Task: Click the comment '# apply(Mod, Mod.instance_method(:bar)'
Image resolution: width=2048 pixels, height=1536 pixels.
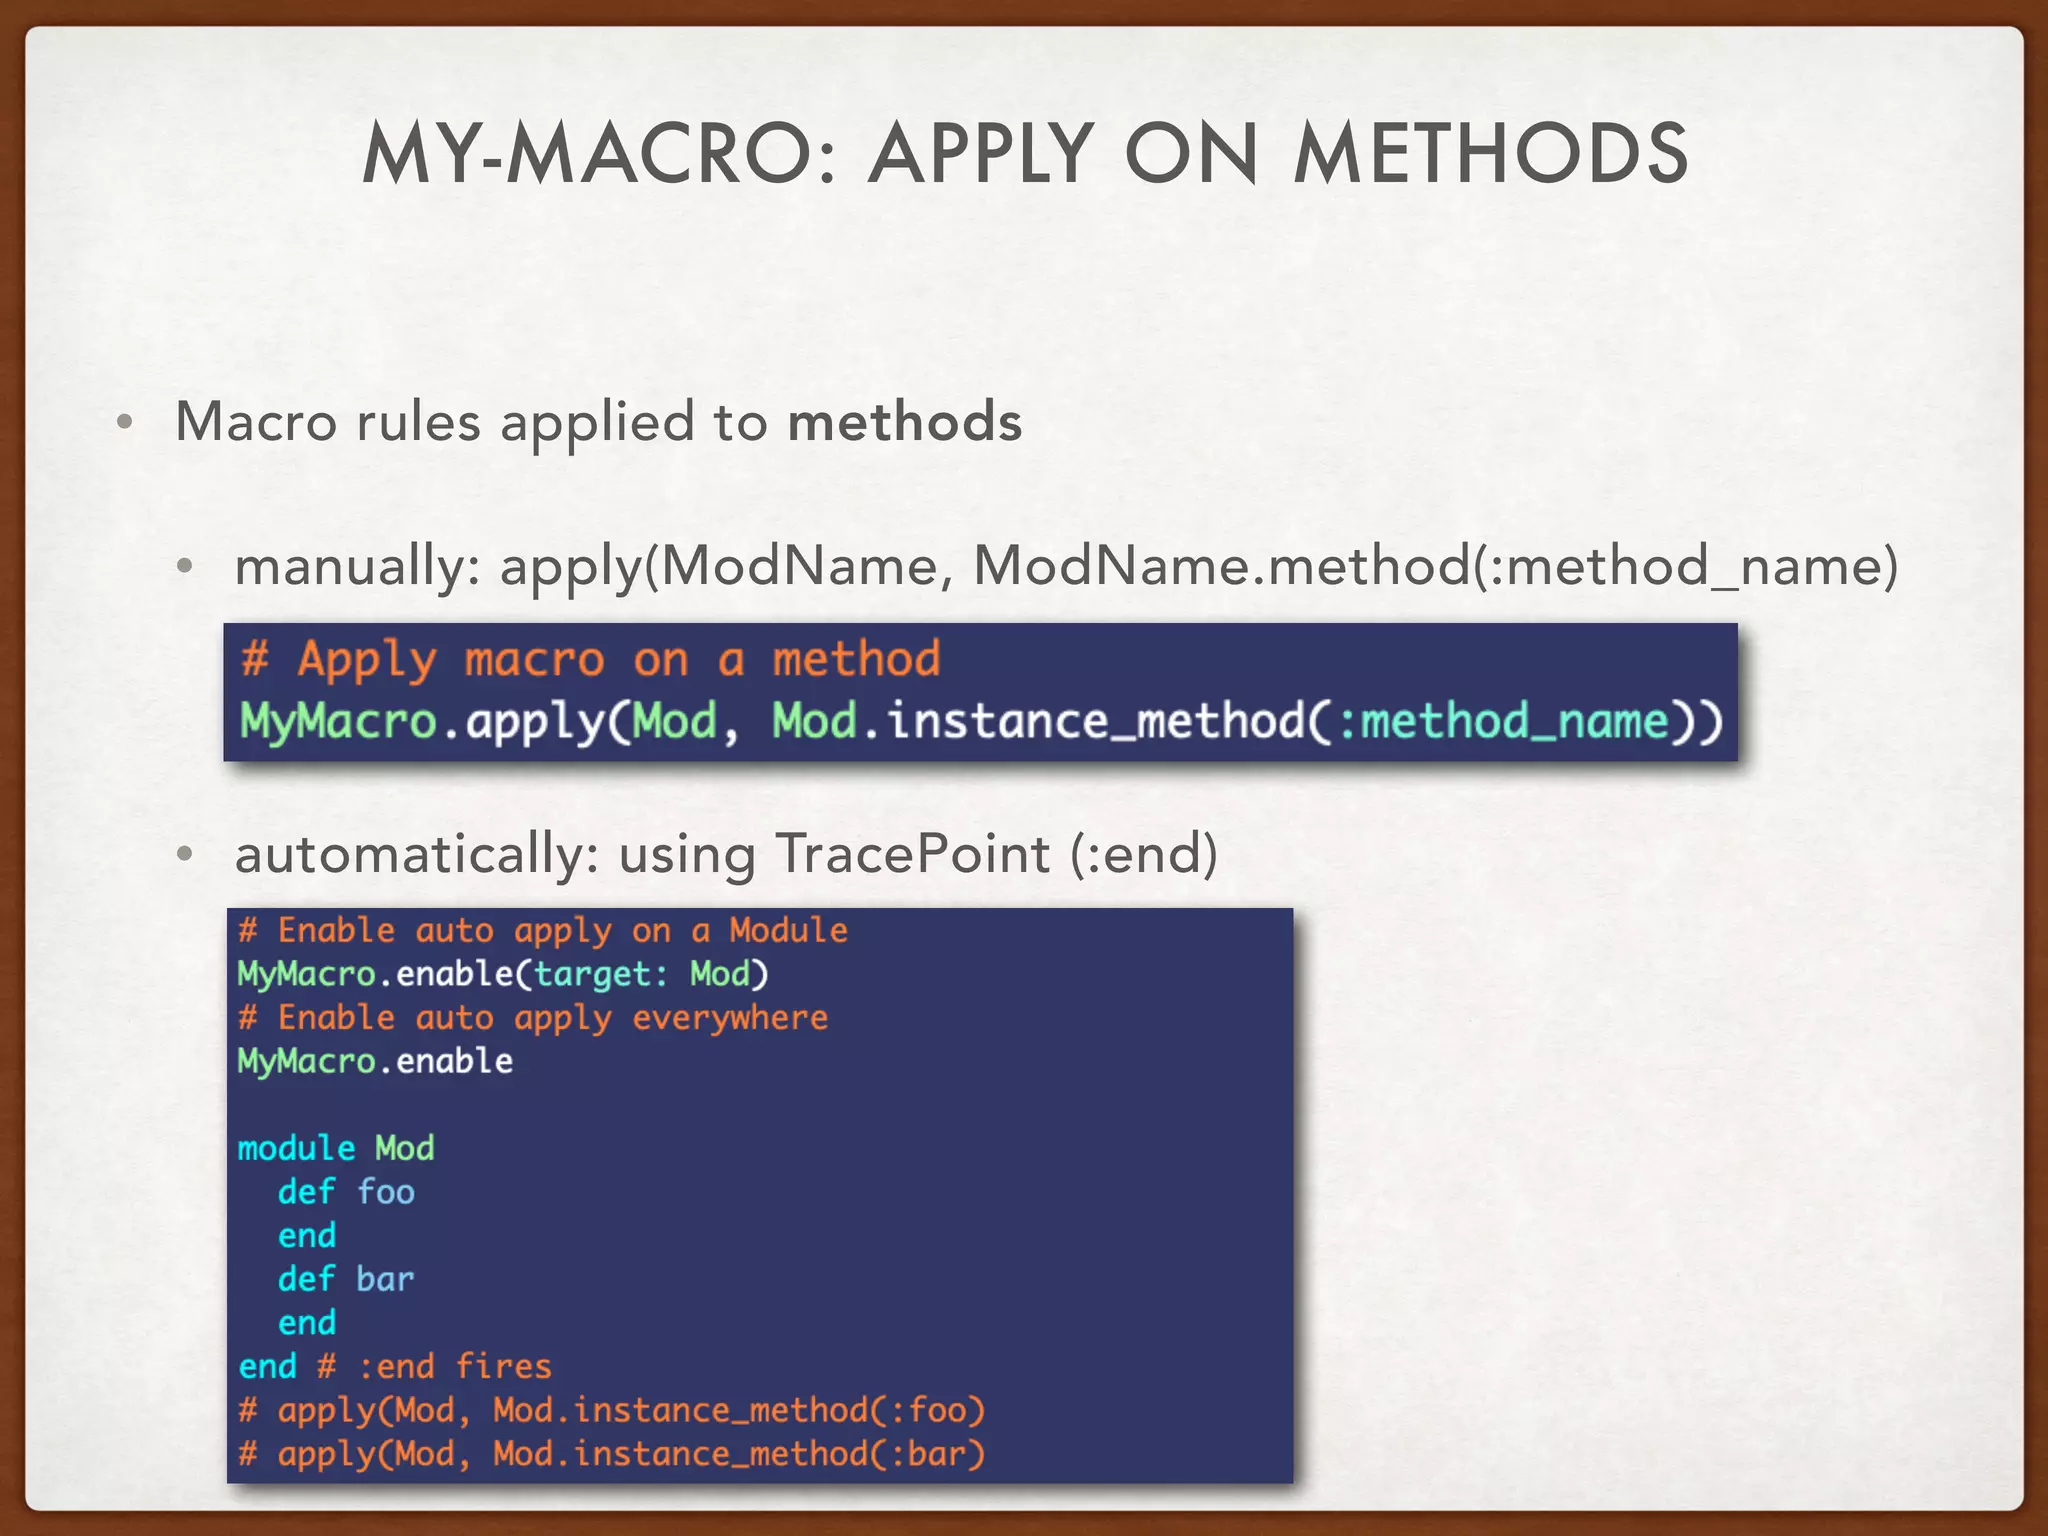Action: coord(612,1454)
